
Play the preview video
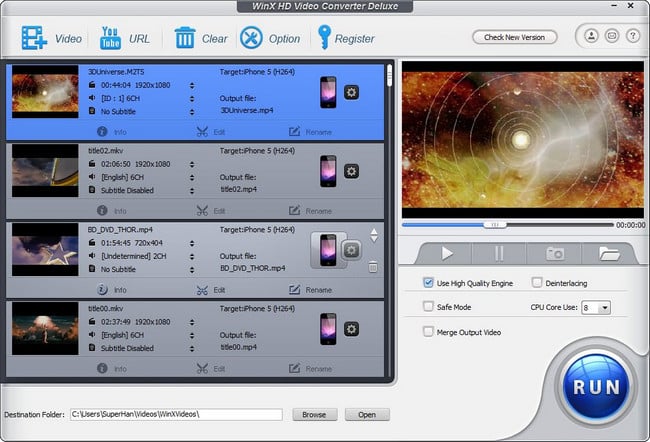tap(446, 253)
